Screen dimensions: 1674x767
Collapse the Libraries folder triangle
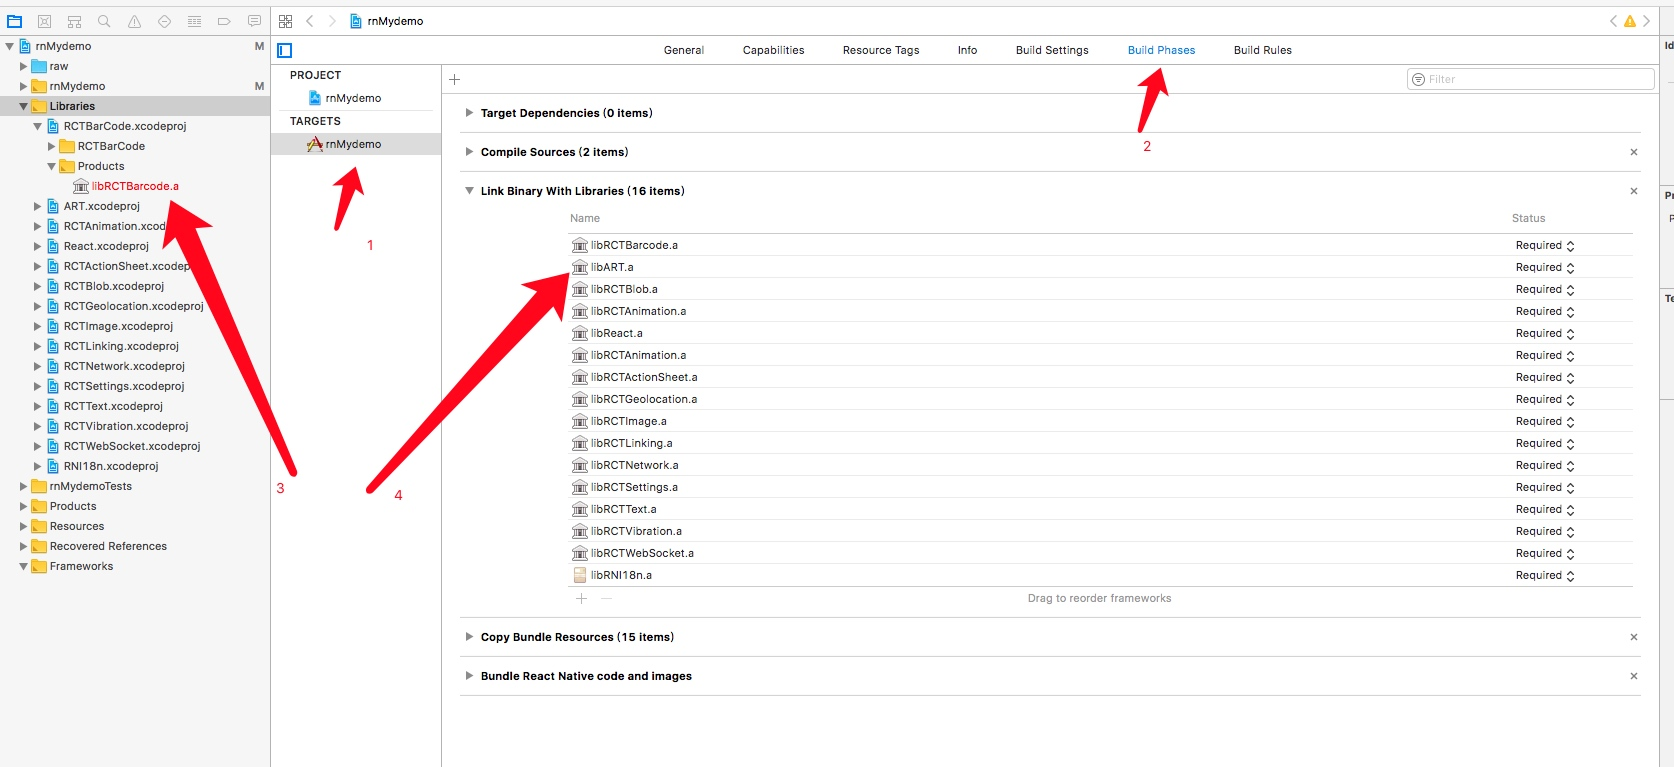[x=23, y=106]
